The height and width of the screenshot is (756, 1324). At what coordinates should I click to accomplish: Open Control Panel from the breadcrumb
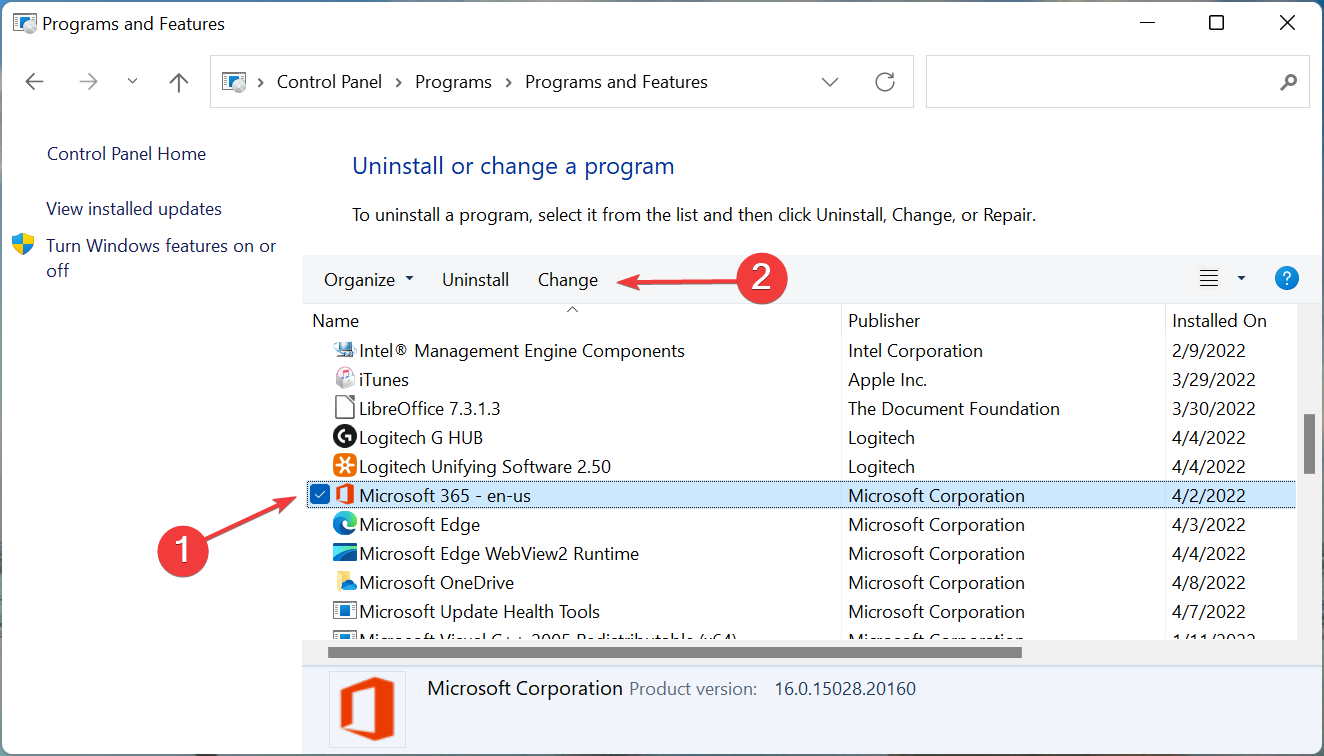click(329, 81)
